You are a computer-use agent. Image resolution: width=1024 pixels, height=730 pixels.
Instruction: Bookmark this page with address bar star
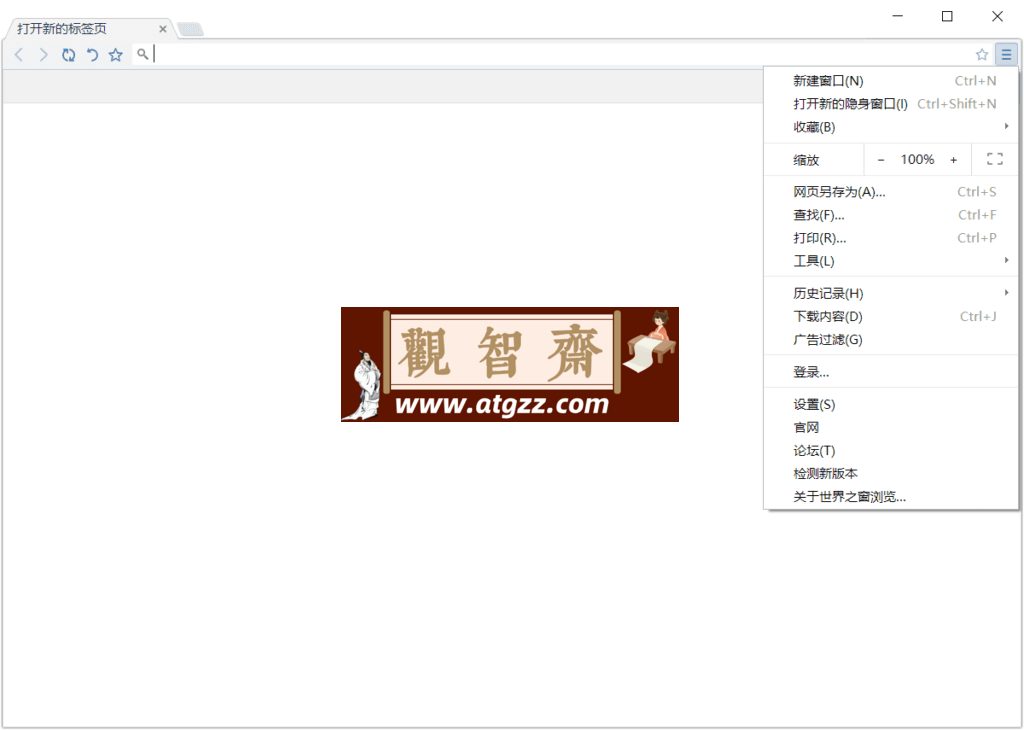click(982, 55)
